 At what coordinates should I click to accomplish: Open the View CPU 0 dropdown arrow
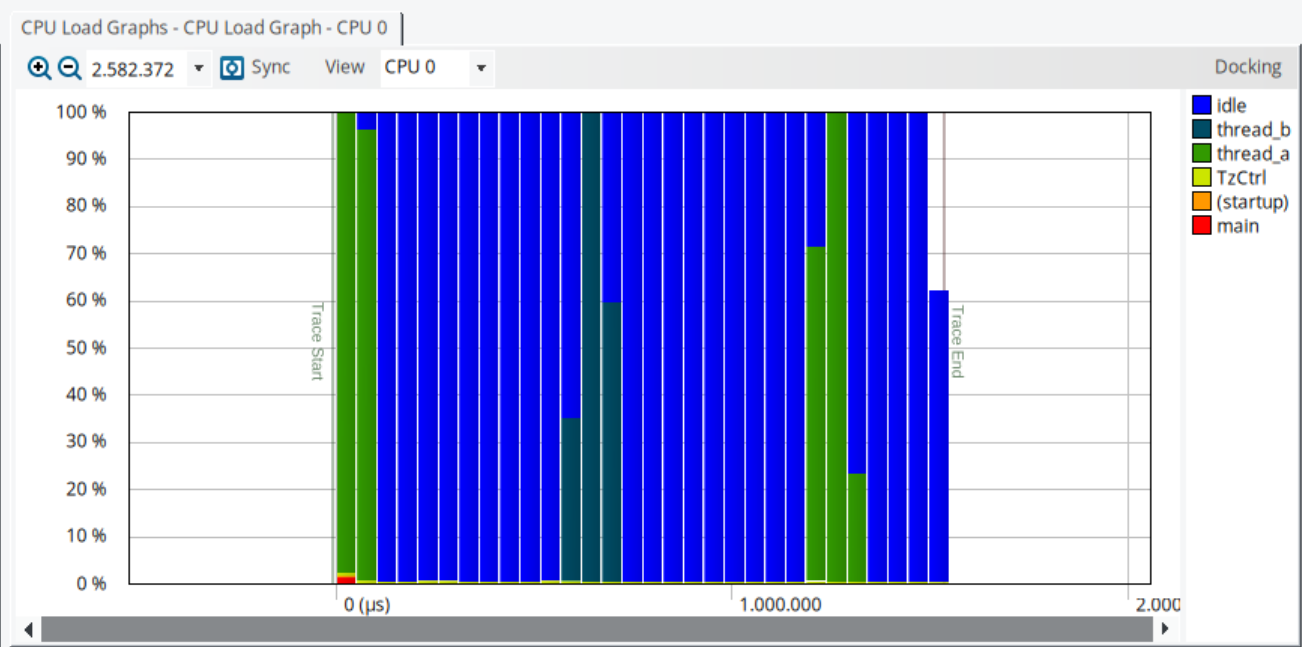(x=481, y=68)
